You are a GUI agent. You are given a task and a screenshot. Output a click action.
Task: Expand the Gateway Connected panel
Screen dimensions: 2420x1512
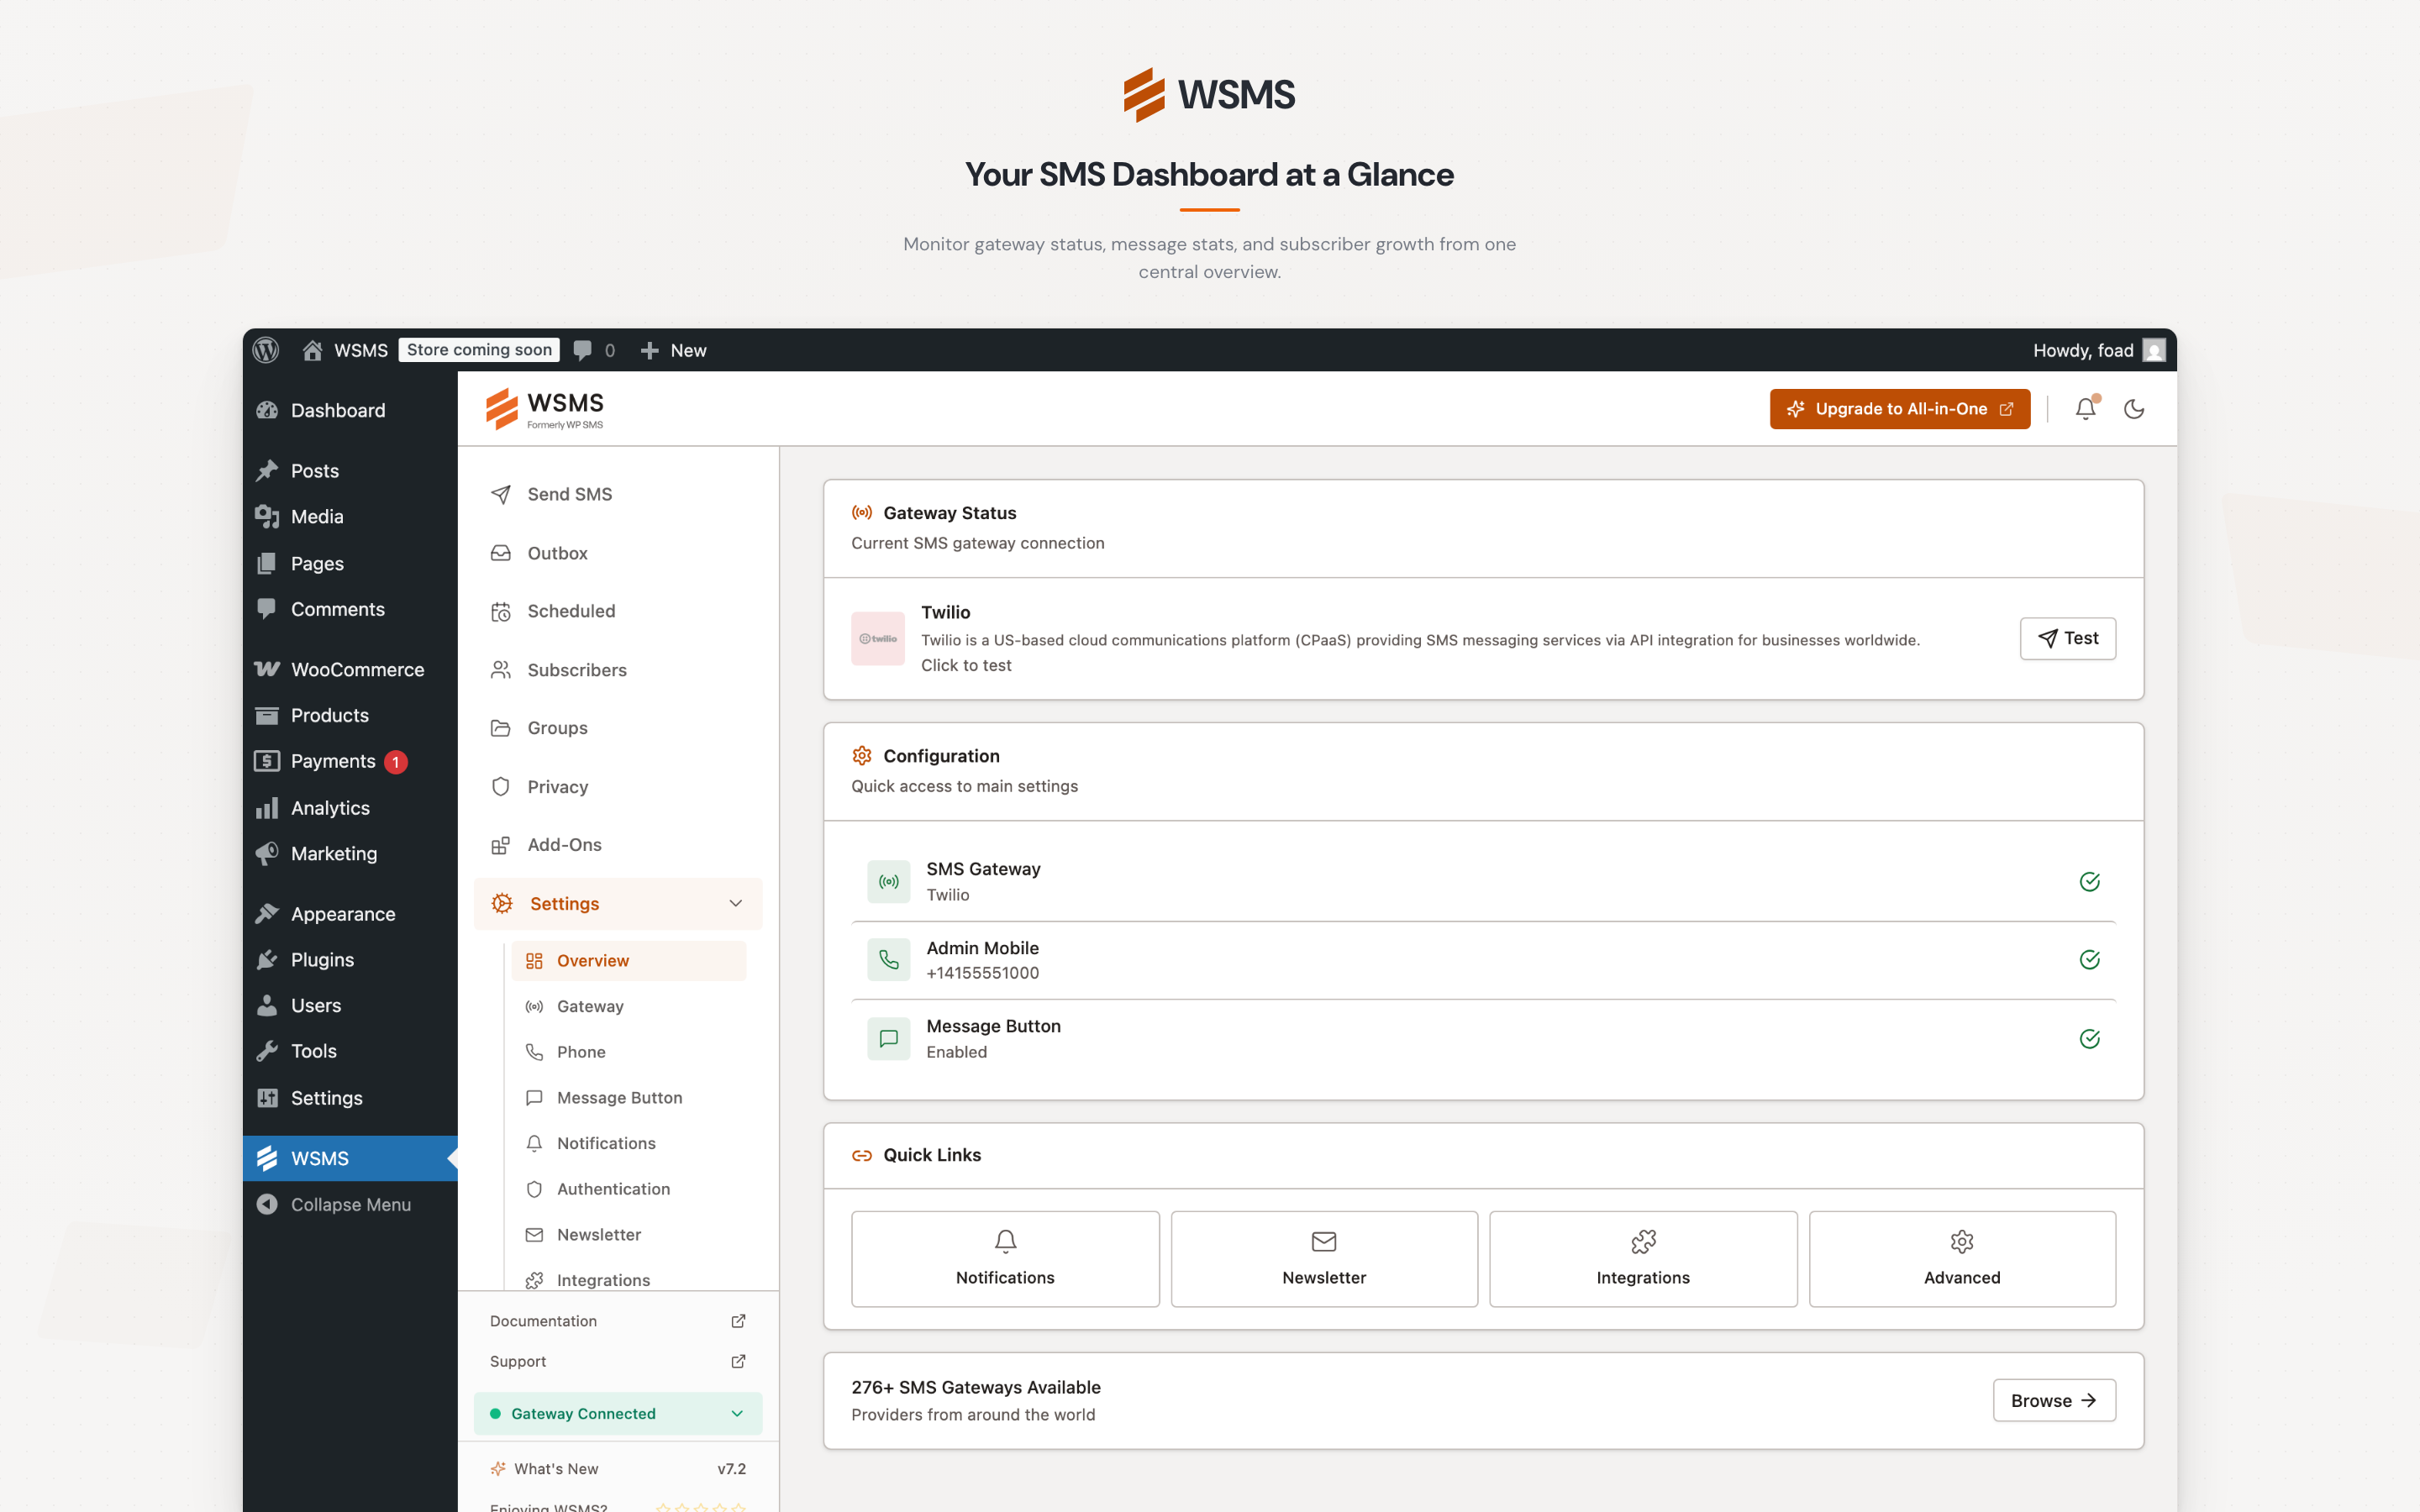pos(737,1413)
